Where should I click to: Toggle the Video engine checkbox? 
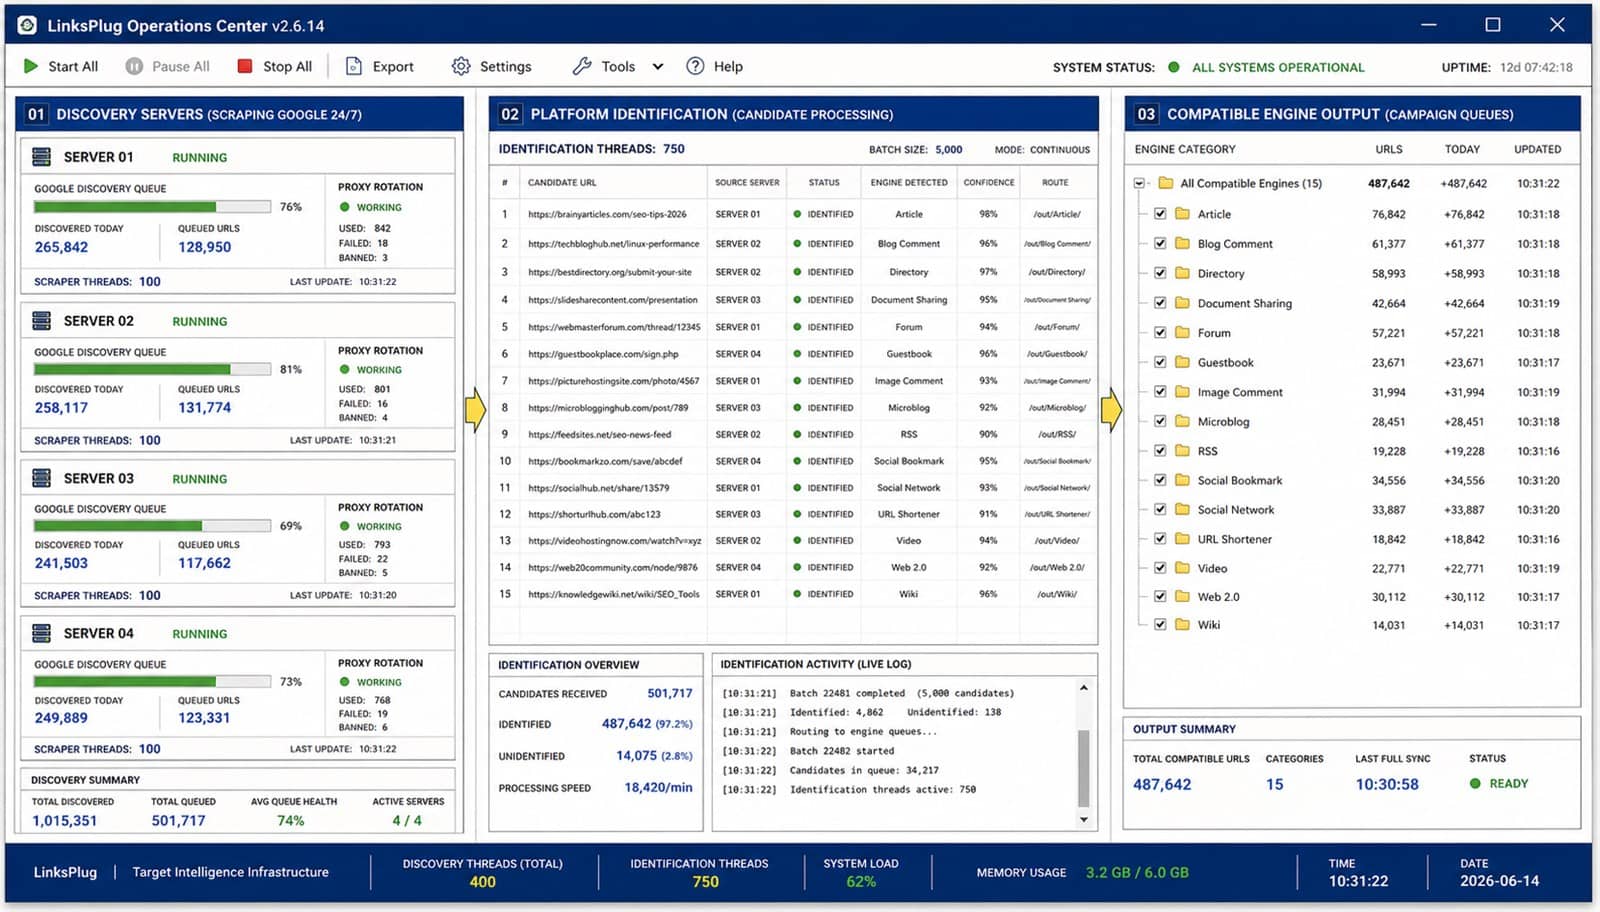click(1160, 567)
